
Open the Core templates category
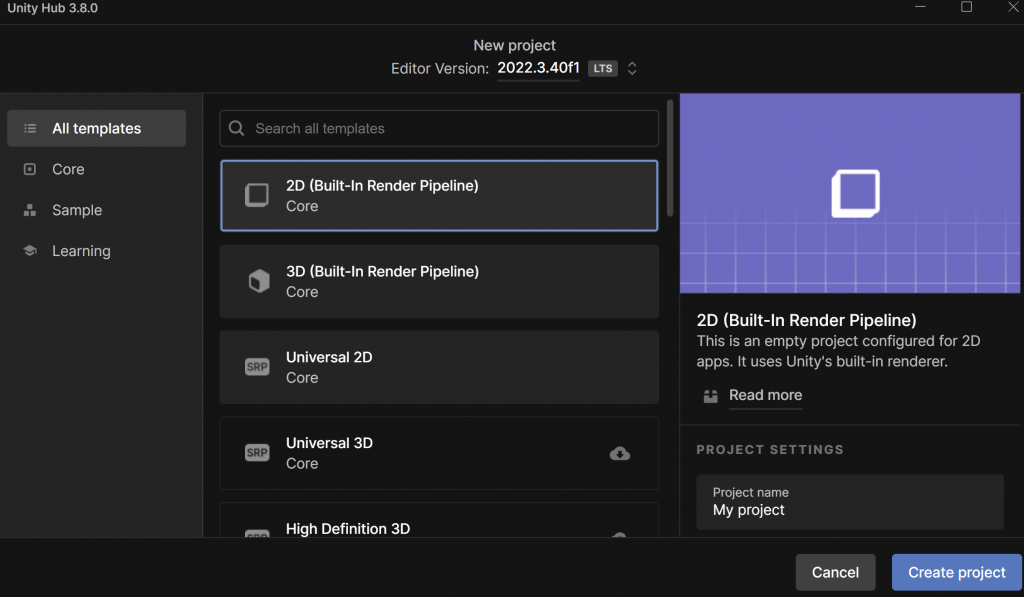tap(68, 169)
